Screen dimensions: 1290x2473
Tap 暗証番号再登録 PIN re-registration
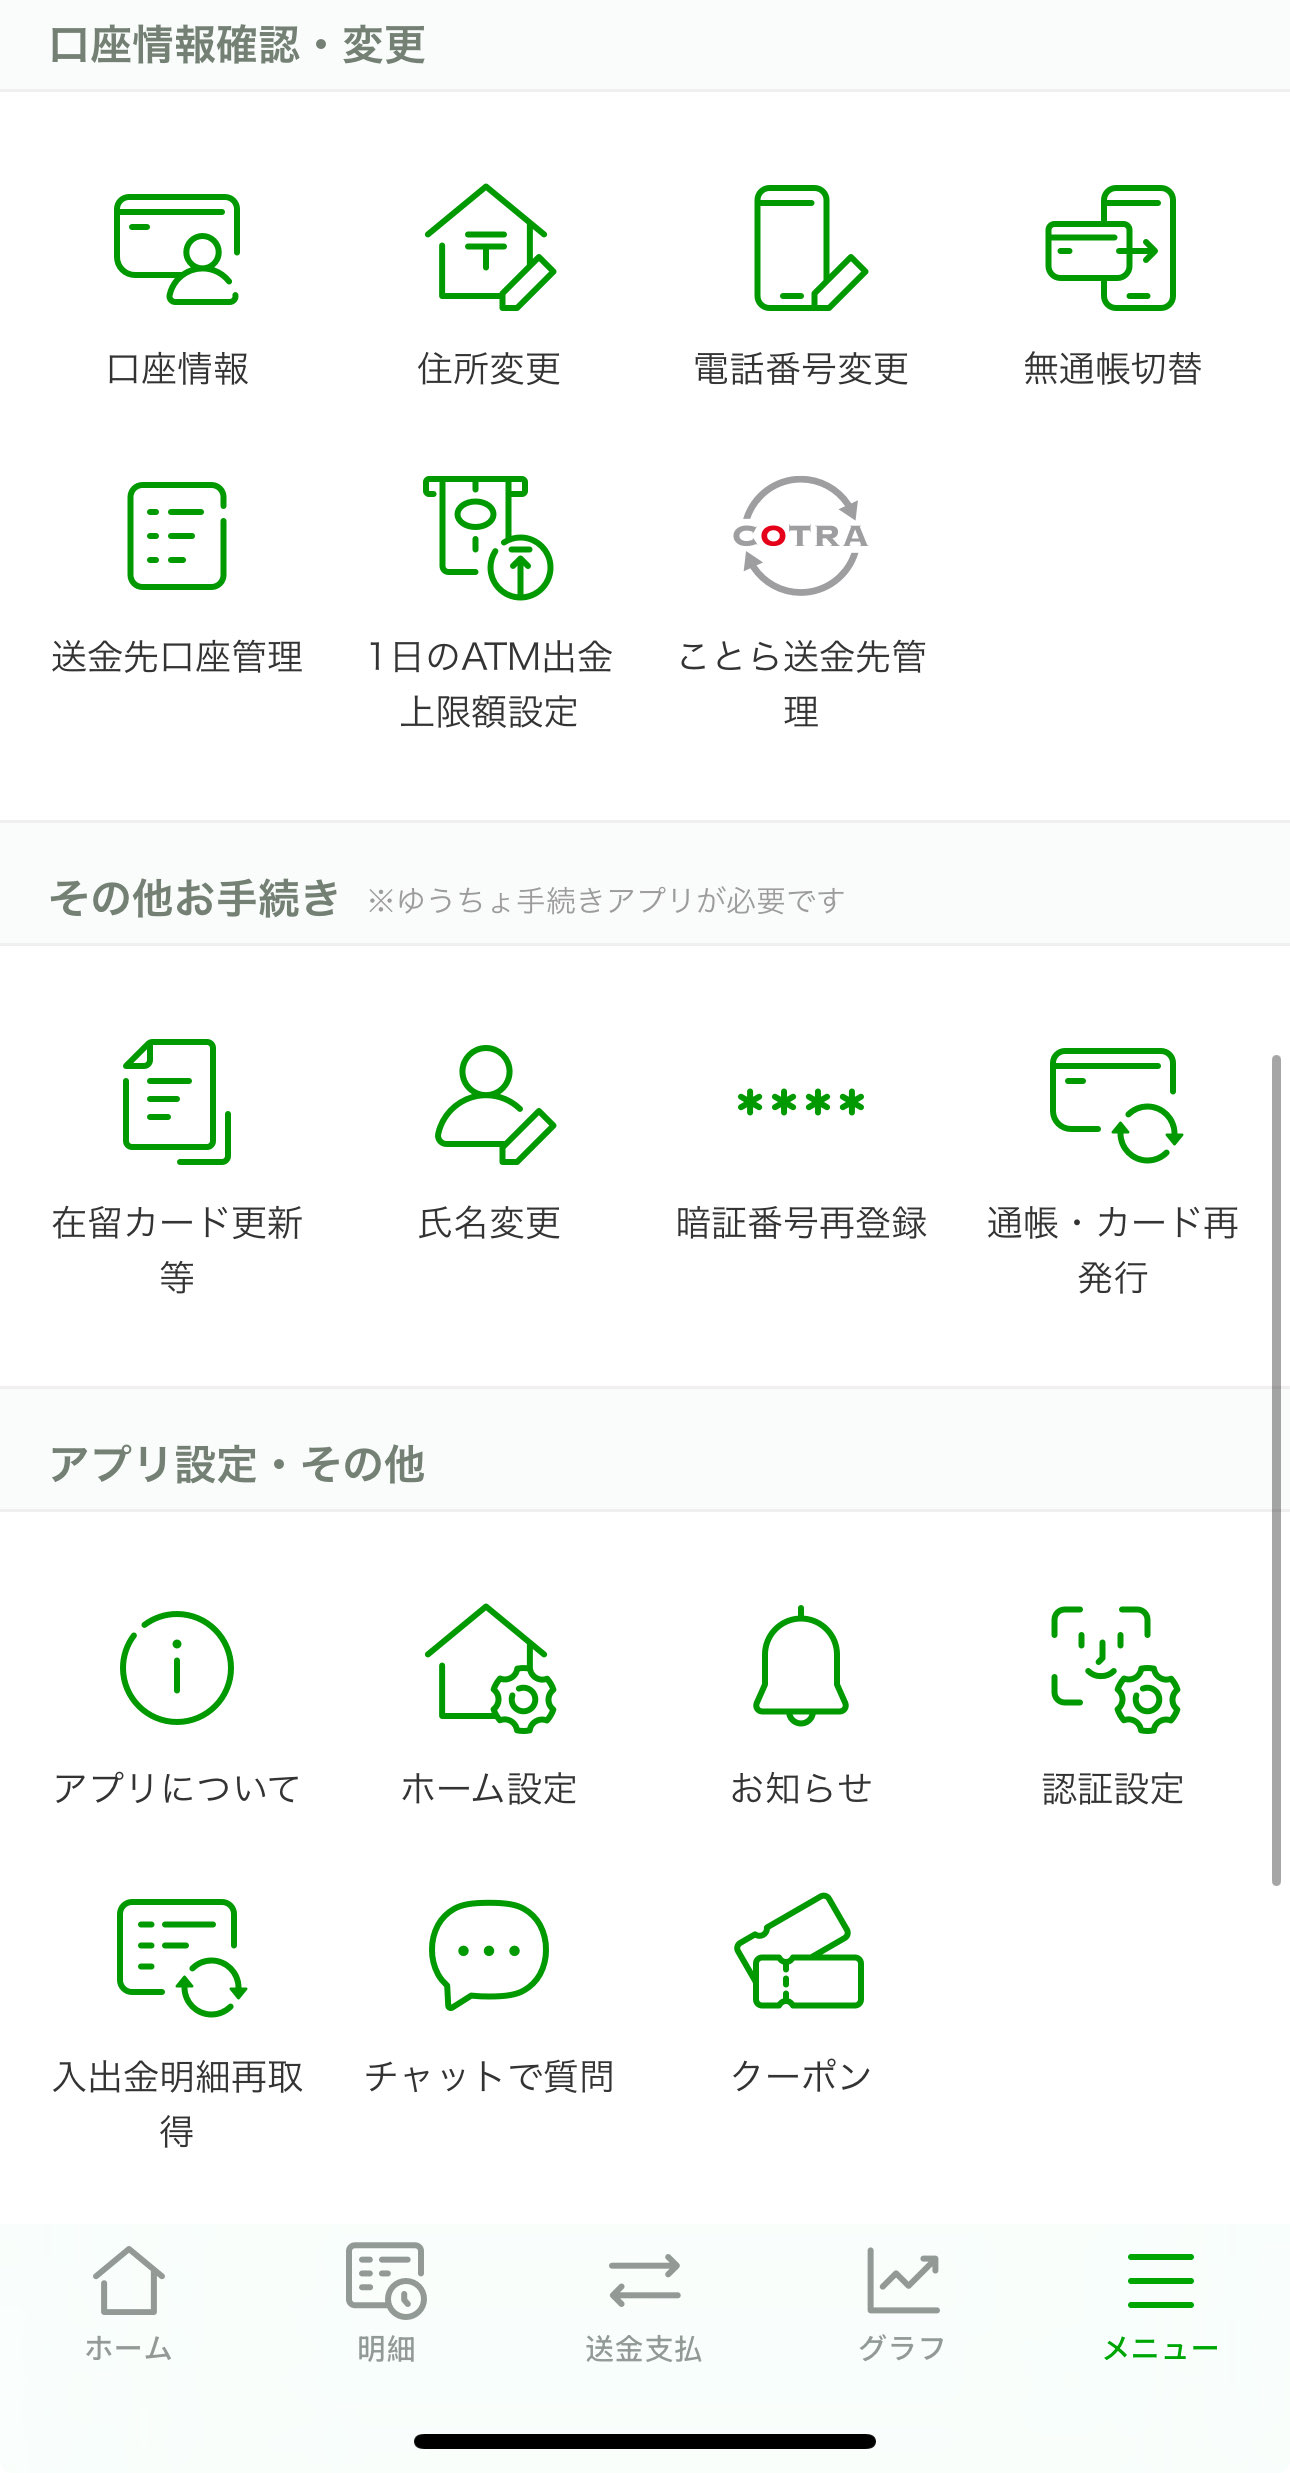[x=801, y=1104]
